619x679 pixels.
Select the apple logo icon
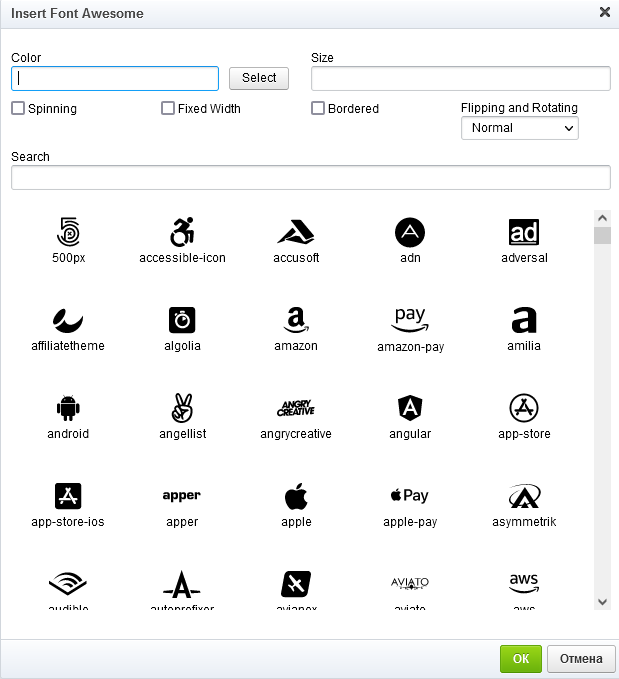(296, 497)
